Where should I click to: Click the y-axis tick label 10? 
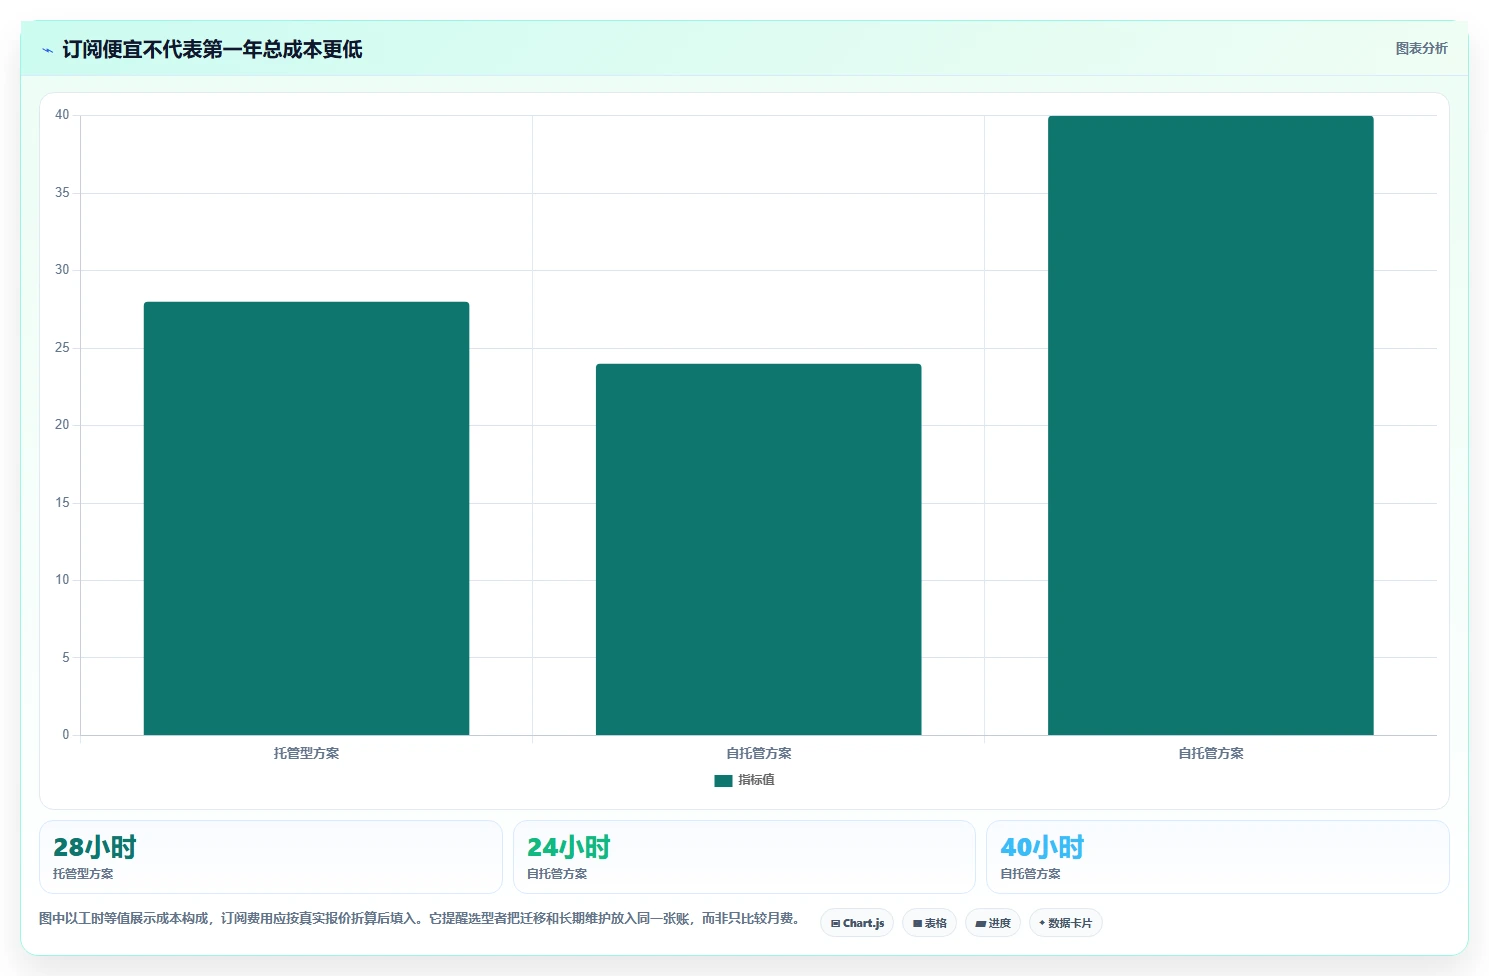(62, 580)
